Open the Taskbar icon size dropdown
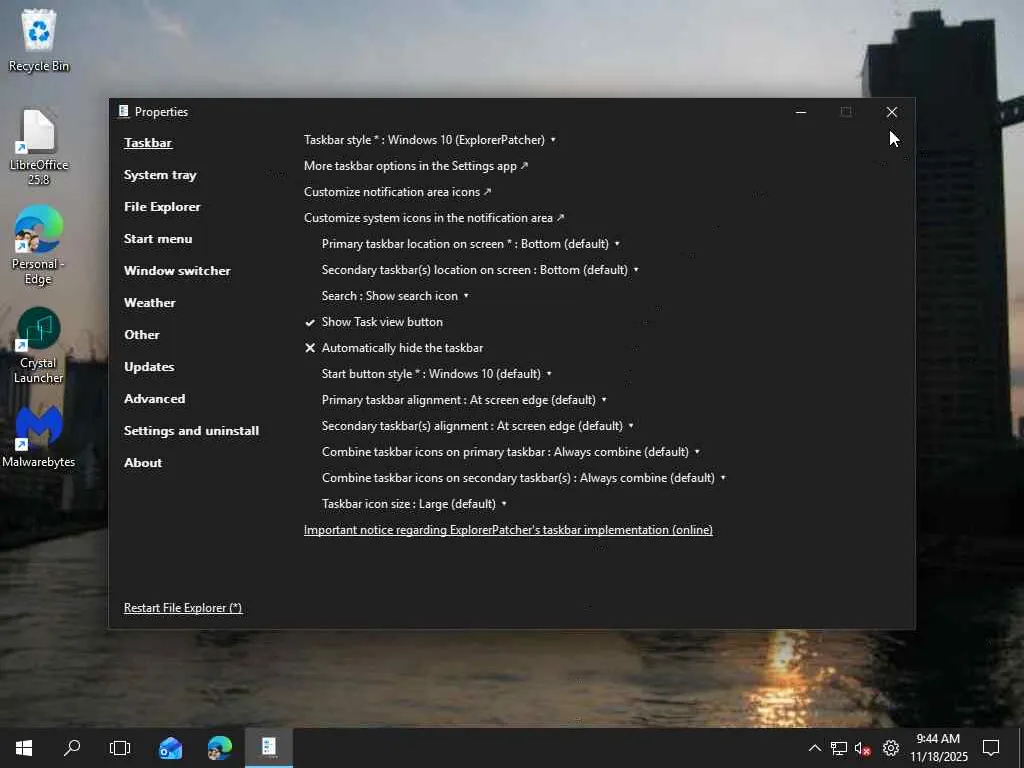Viewport: 1024px width, 768px height. pos(414,504)
